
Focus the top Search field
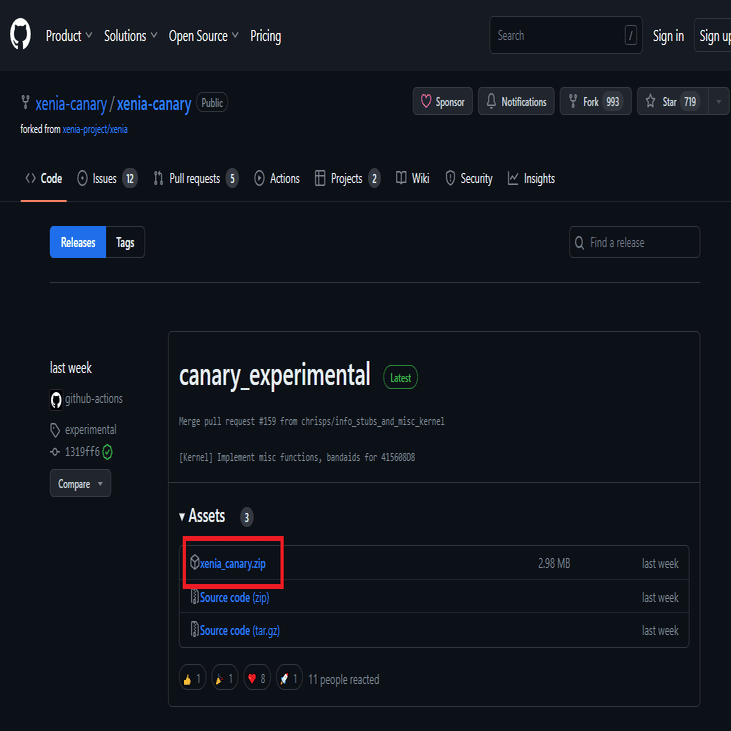[x=565, y=35]
